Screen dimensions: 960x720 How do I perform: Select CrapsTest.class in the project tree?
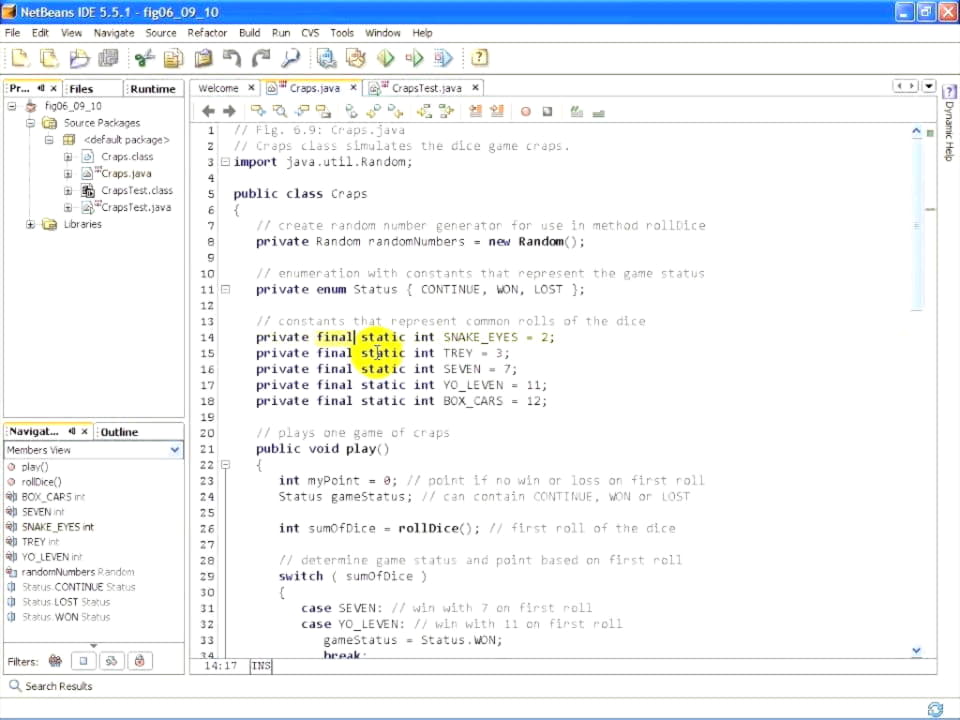(x=137, y=191)
